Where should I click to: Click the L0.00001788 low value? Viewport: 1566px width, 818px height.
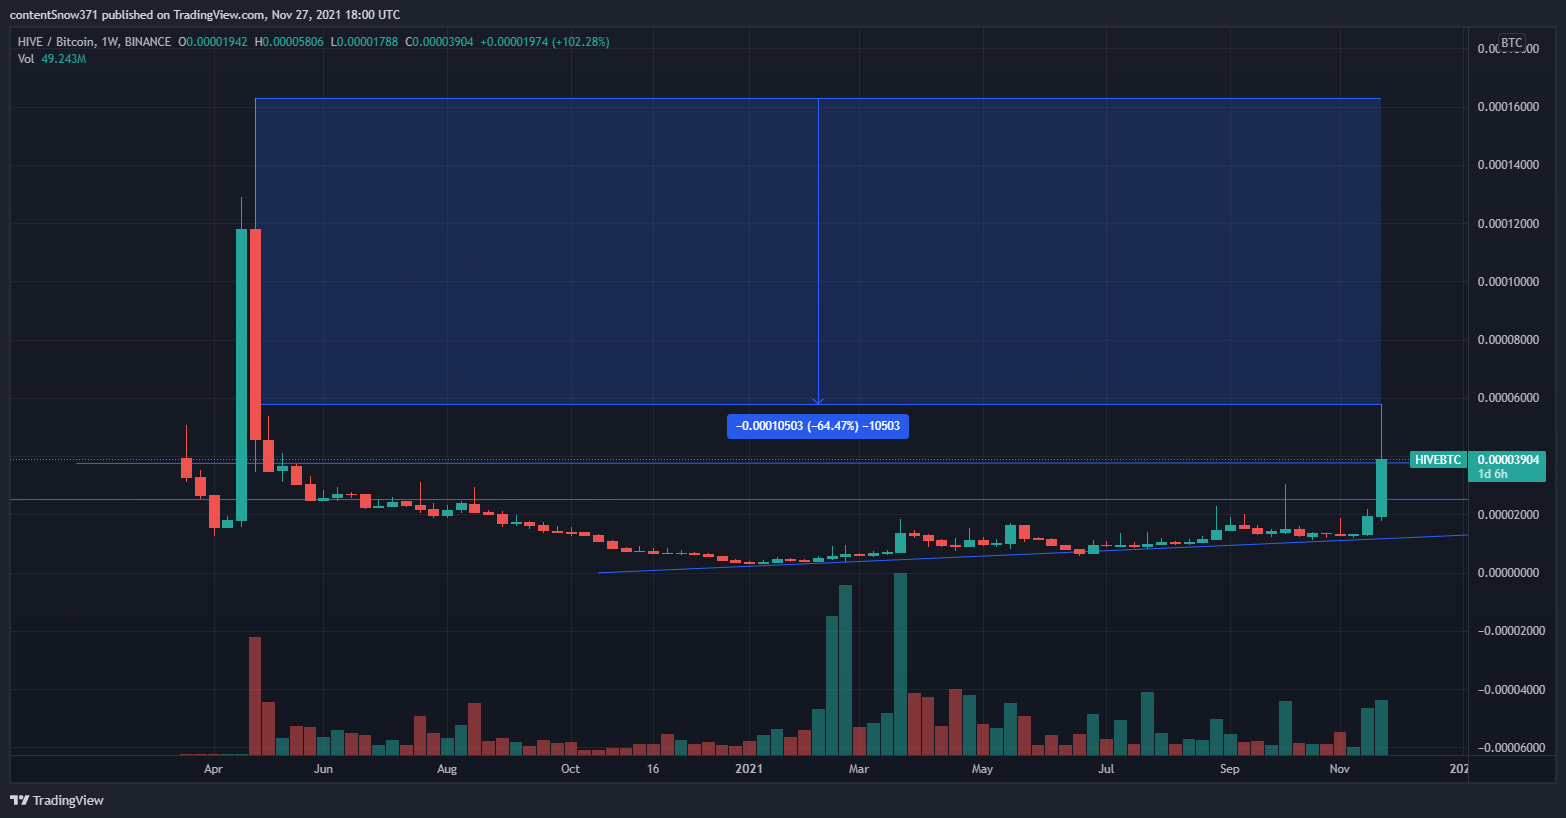pyautogui.click(x=364, y=42)
